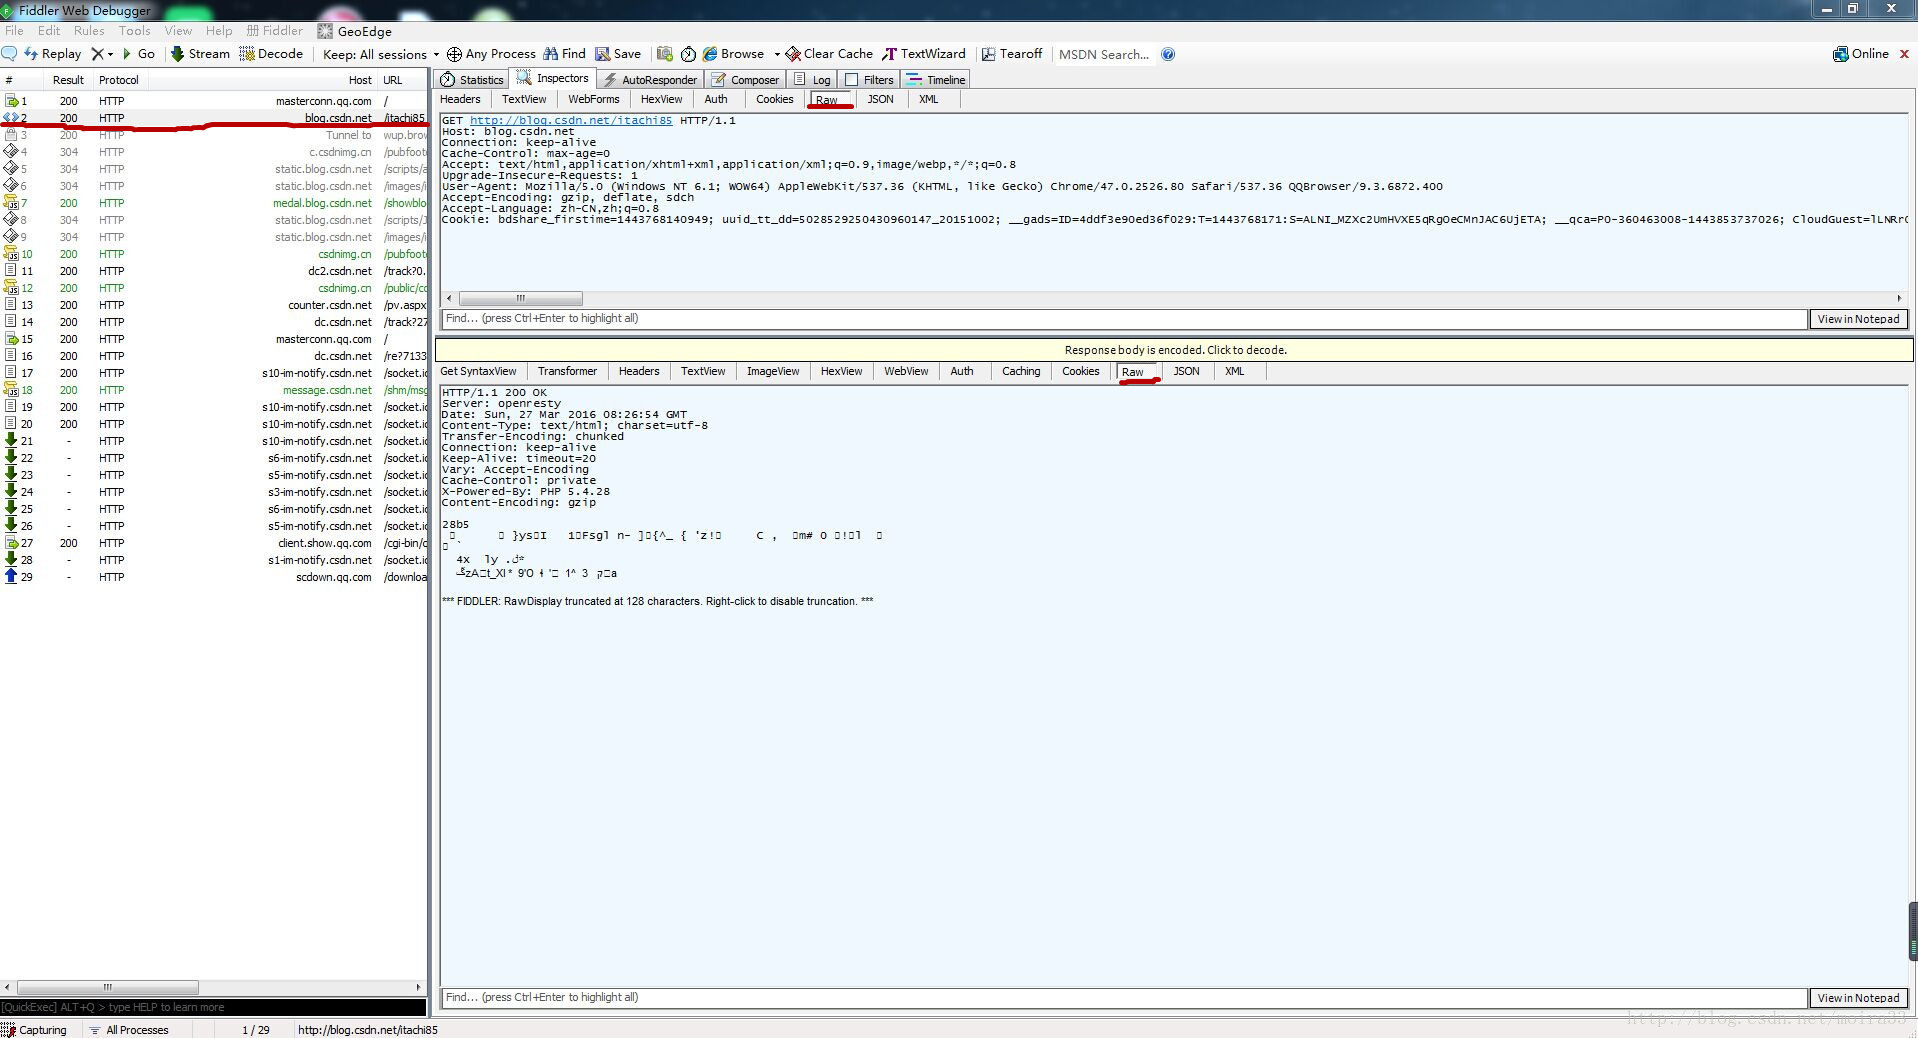
Task: Close the toolbar with red X beside Online
Action: point(1904,54)
